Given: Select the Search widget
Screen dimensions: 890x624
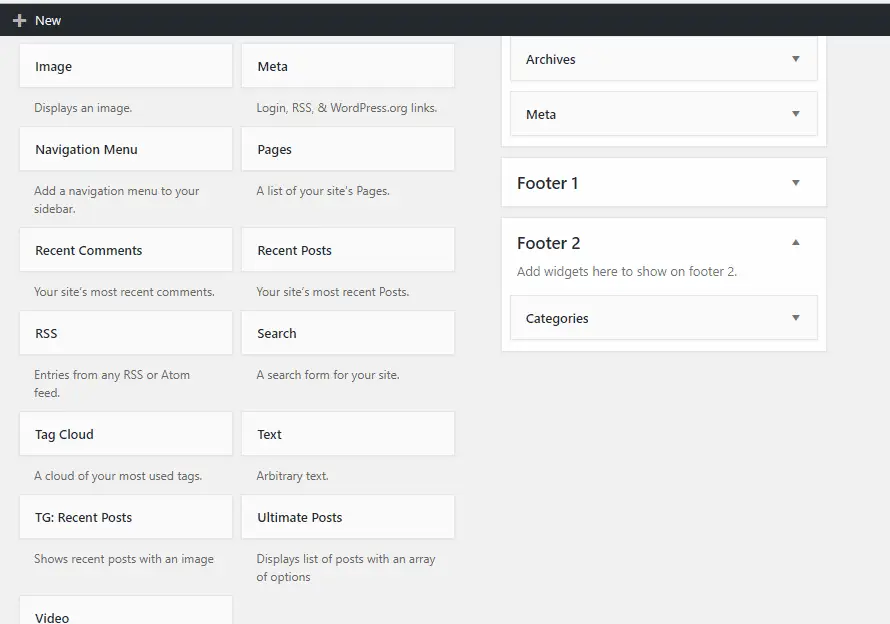Looking at the screenshot, I should click(348, 333).
